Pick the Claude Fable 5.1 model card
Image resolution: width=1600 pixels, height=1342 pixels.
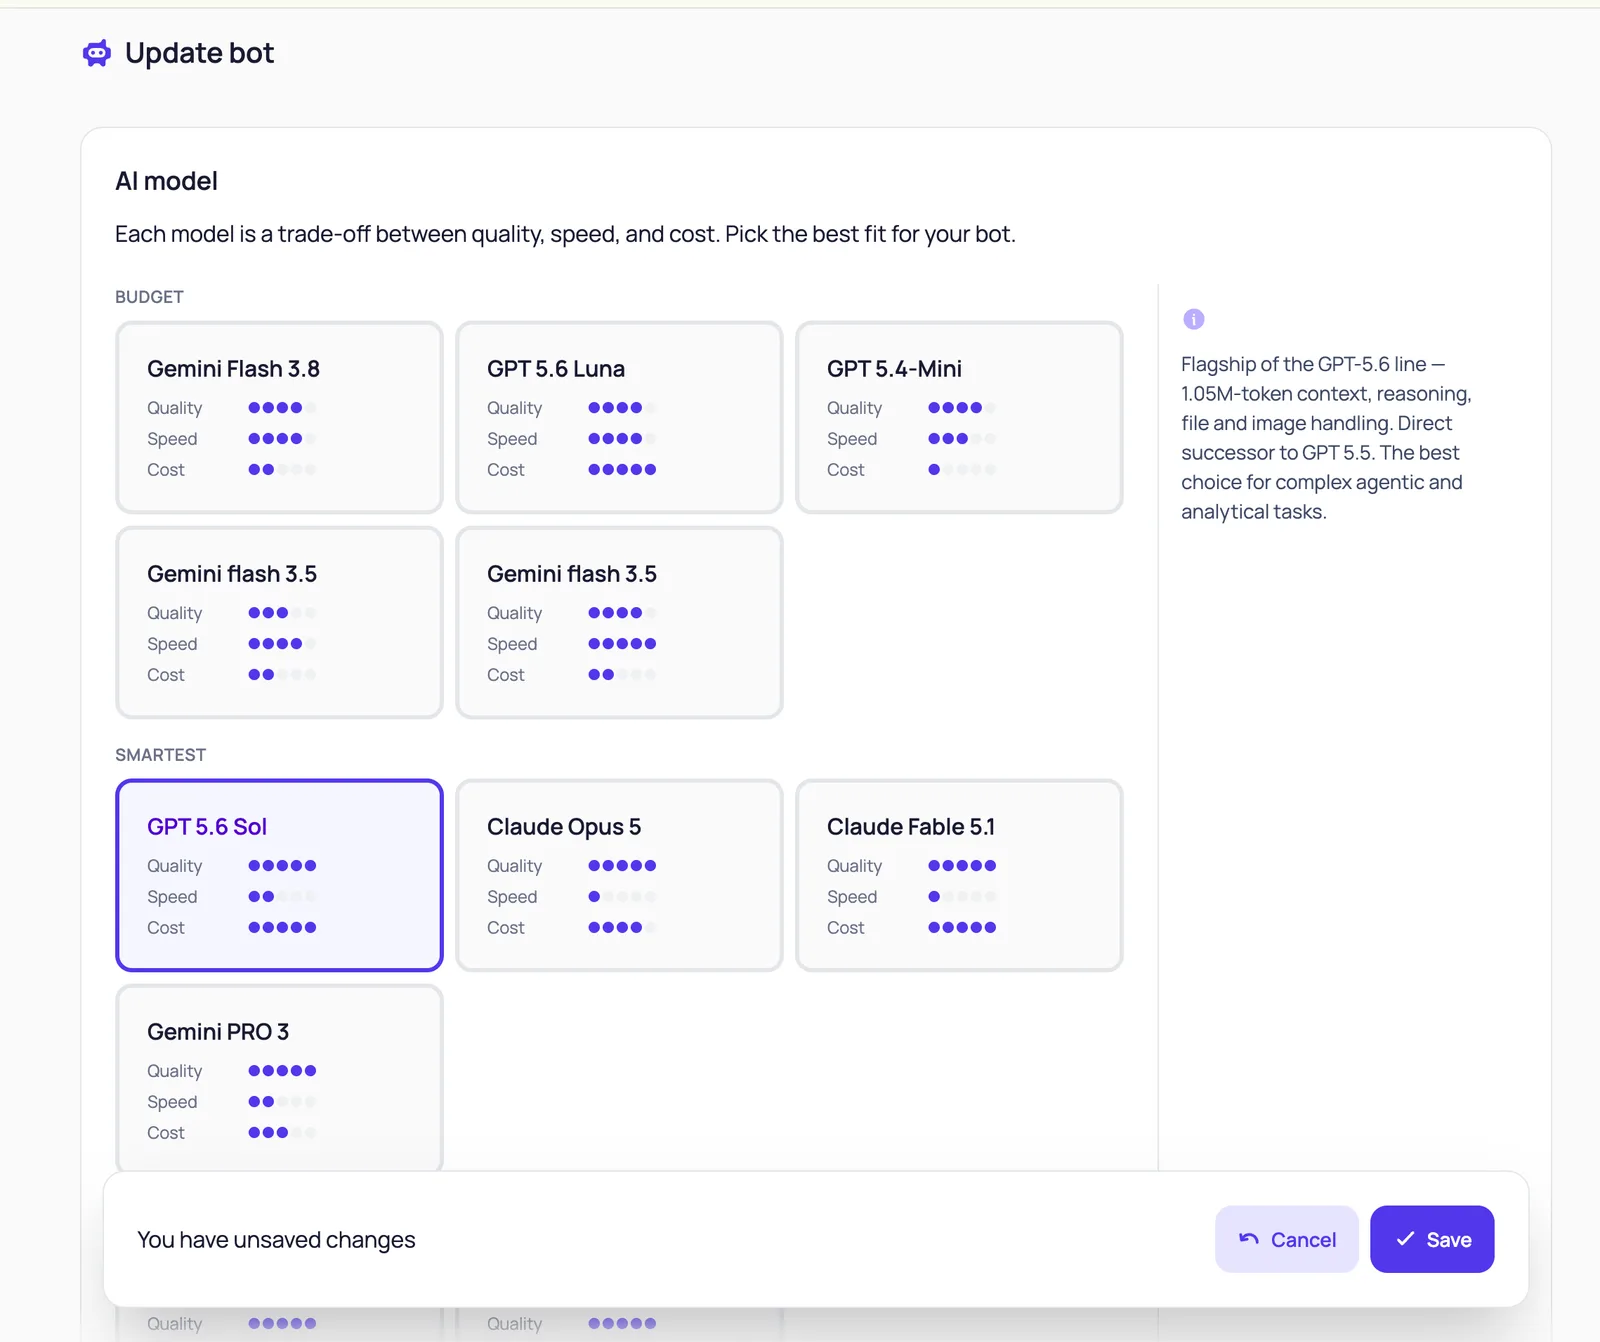point(959,875)
